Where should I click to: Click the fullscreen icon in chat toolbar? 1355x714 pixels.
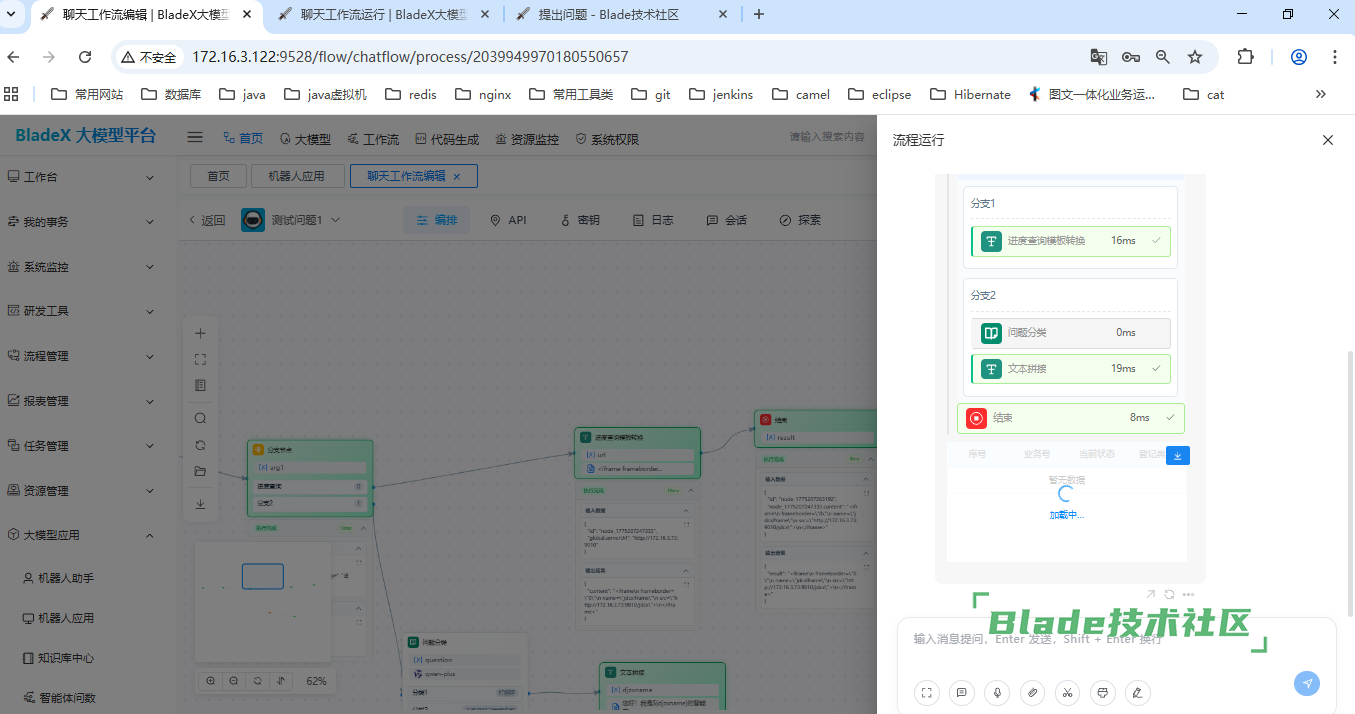tap(927, 692)
